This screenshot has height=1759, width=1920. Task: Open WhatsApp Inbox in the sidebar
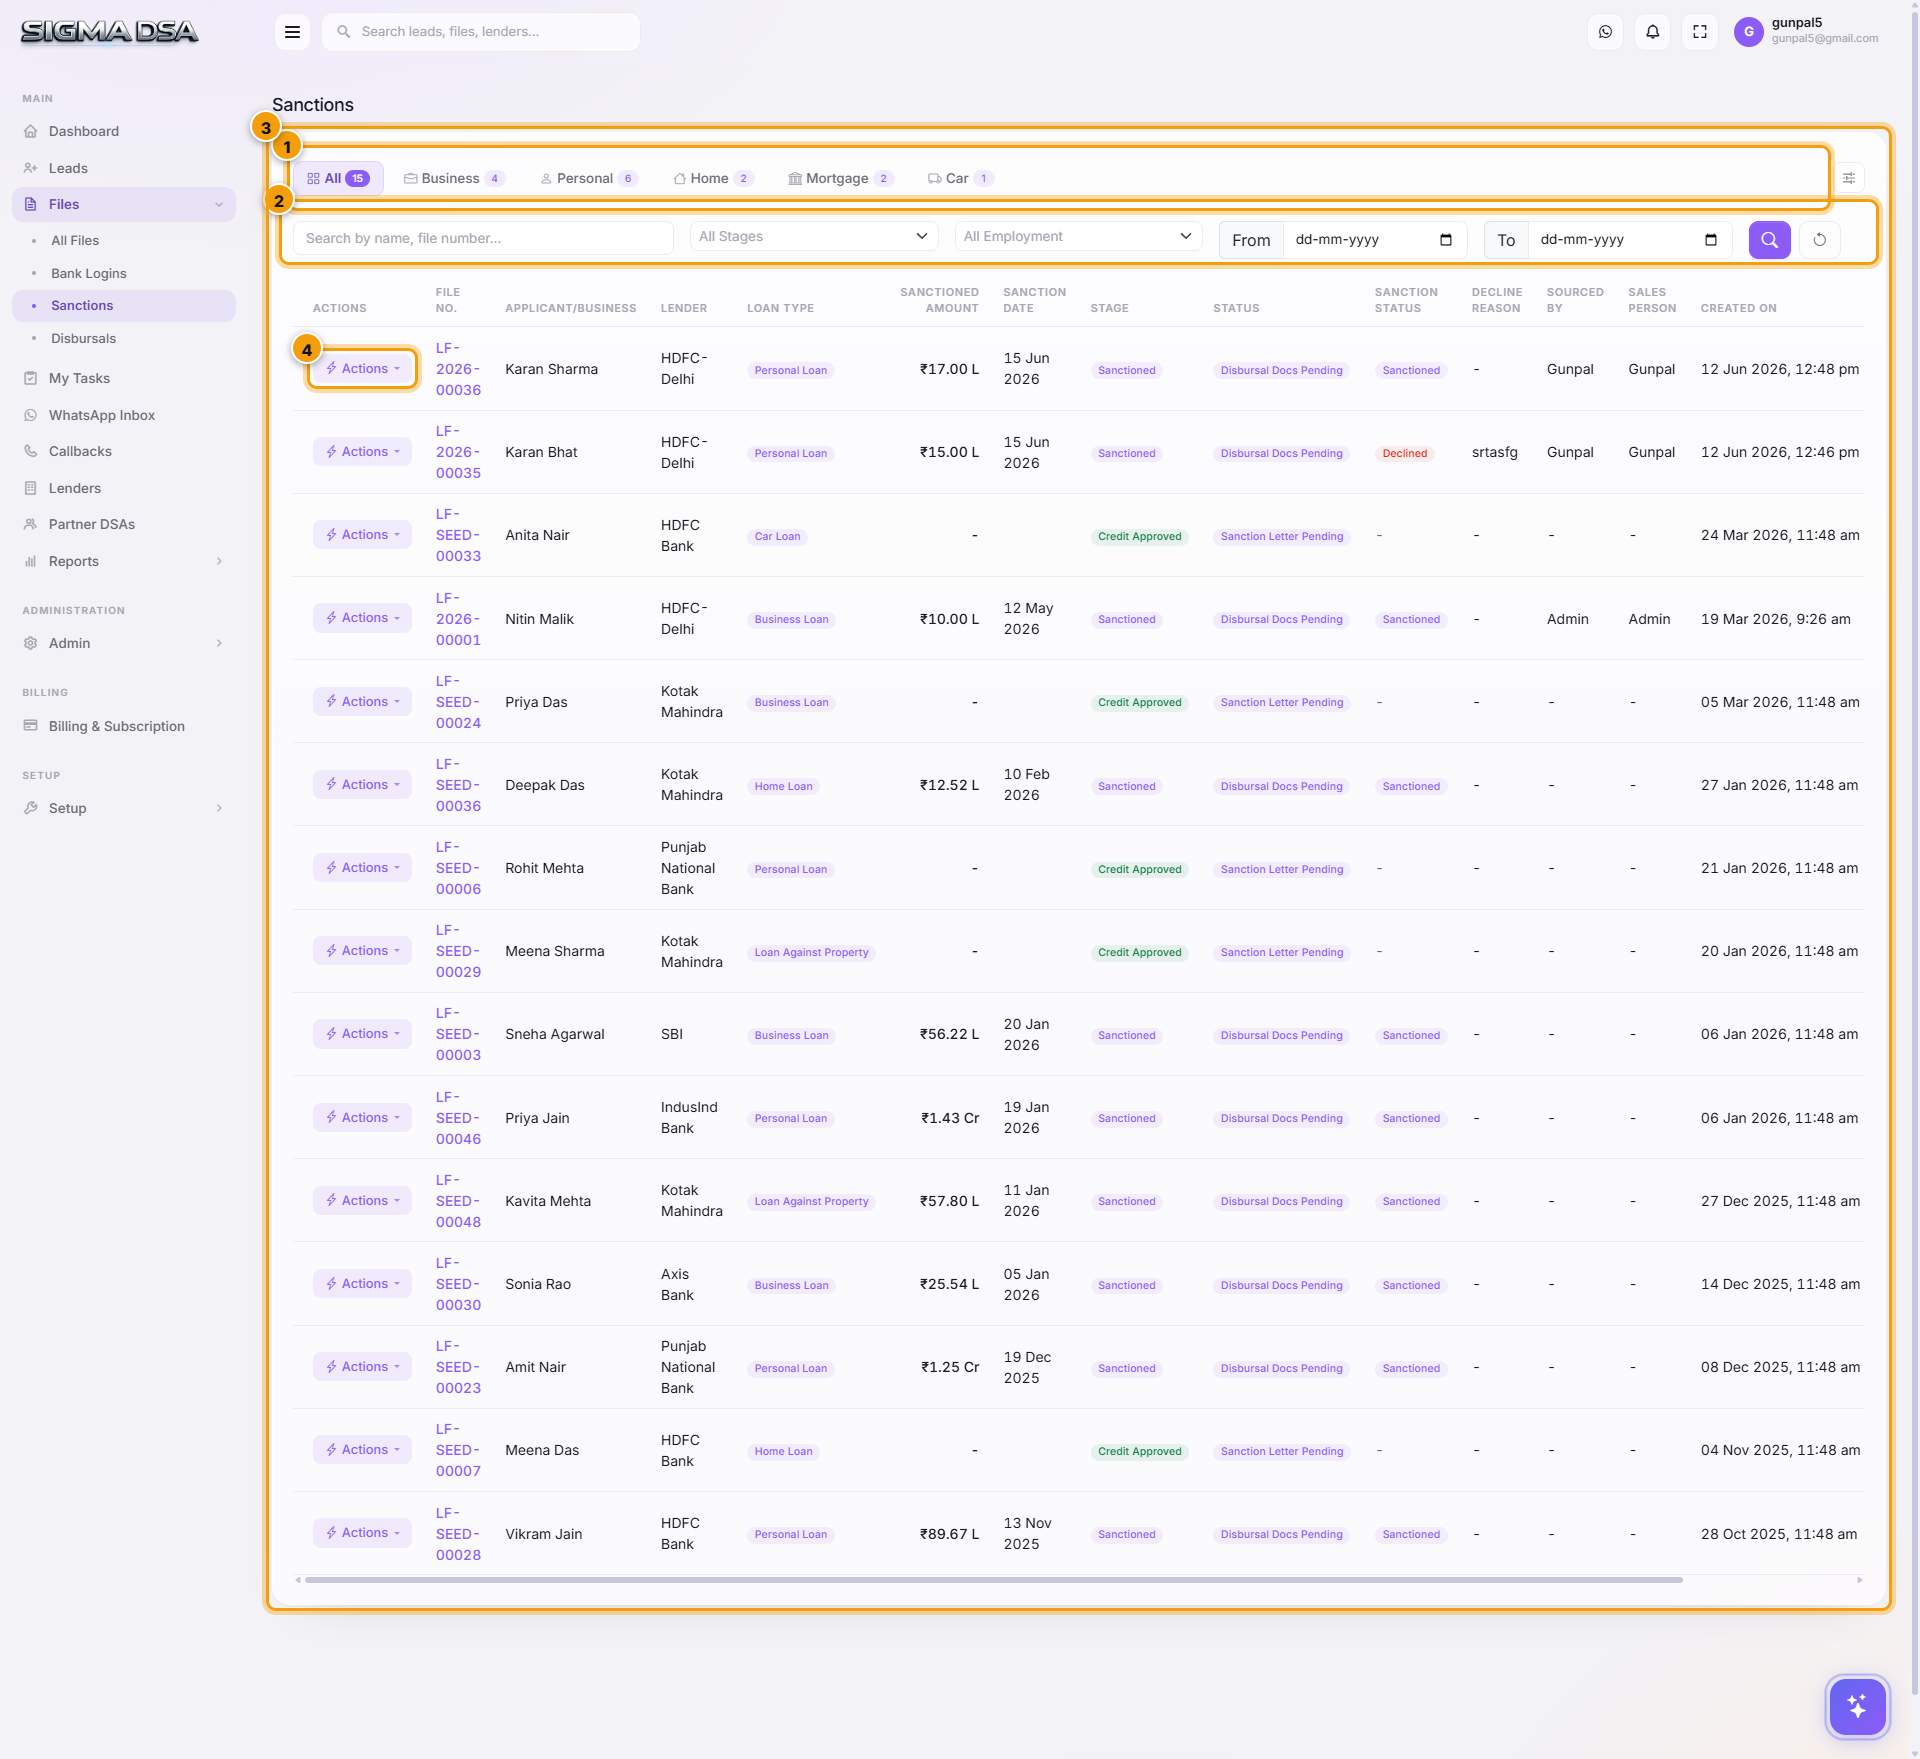(x=124, y=415)
